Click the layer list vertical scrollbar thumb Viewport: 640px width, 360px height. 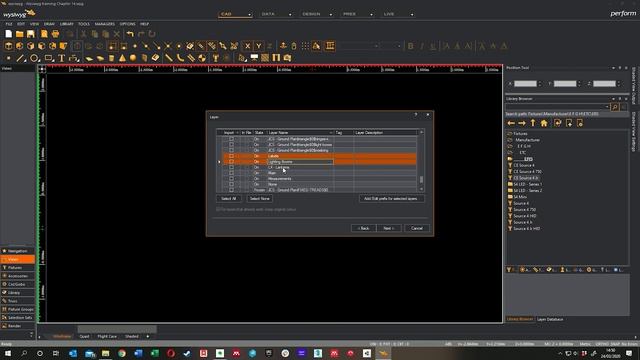click(x=421, y=180)
